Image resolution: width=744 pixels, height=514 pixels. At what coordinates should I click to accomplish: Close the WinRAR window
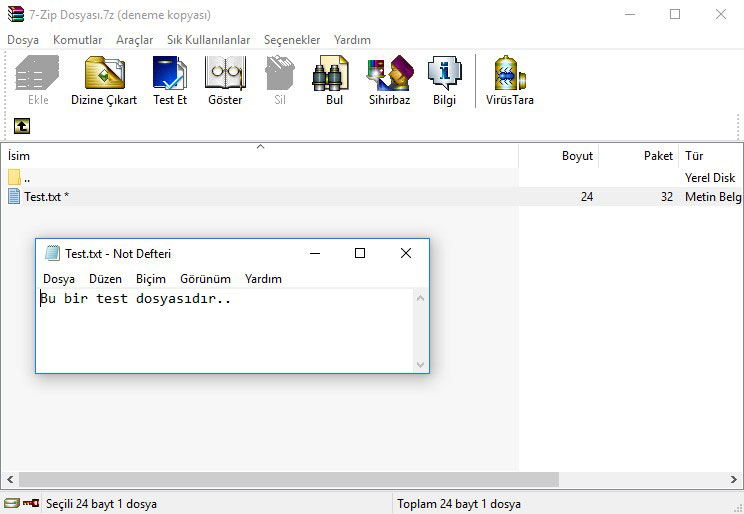click(720, 14)
